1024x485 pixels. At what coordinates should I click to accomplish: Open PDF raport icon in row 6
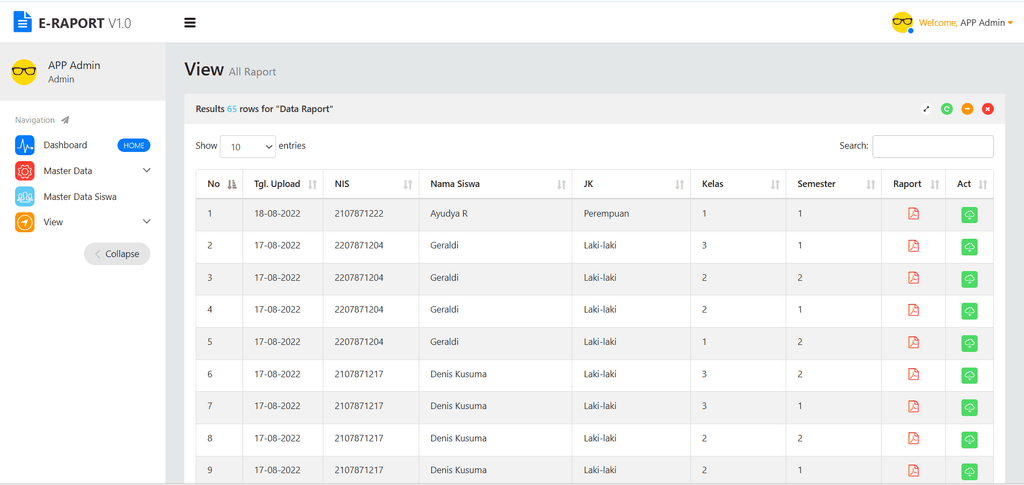(913, 374)
